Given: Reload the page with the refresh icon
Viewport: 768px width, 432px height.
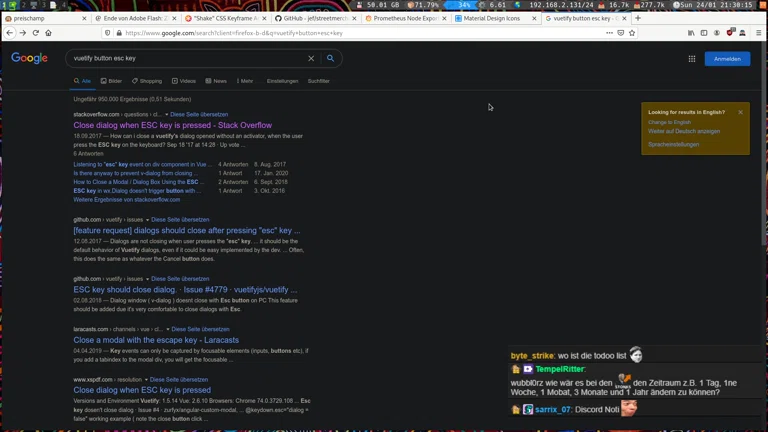Looking at the screenshot, I should [x=36, y=33].
